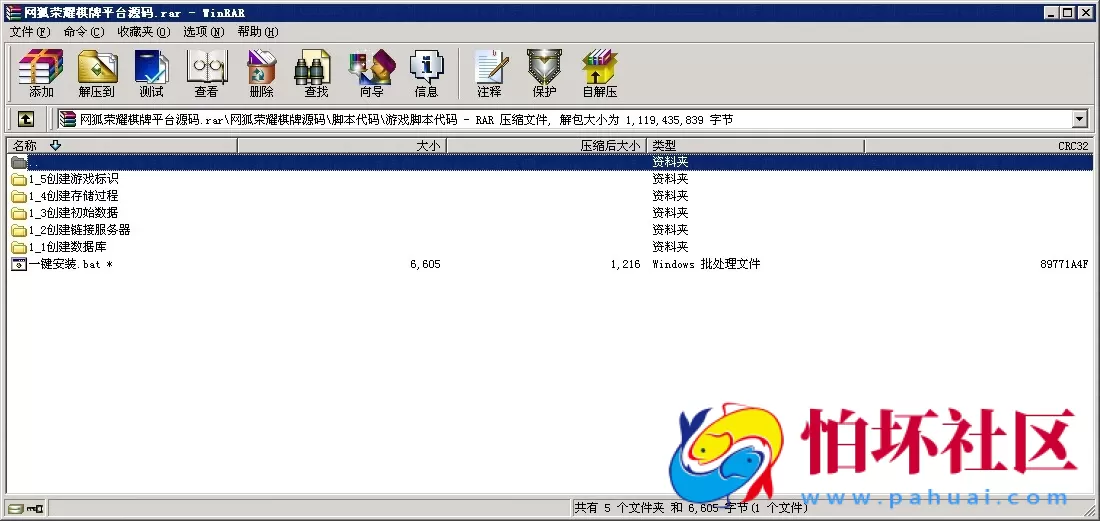
Task: Click the 解压到 (Extract to) icon
Action: point(97,73)
